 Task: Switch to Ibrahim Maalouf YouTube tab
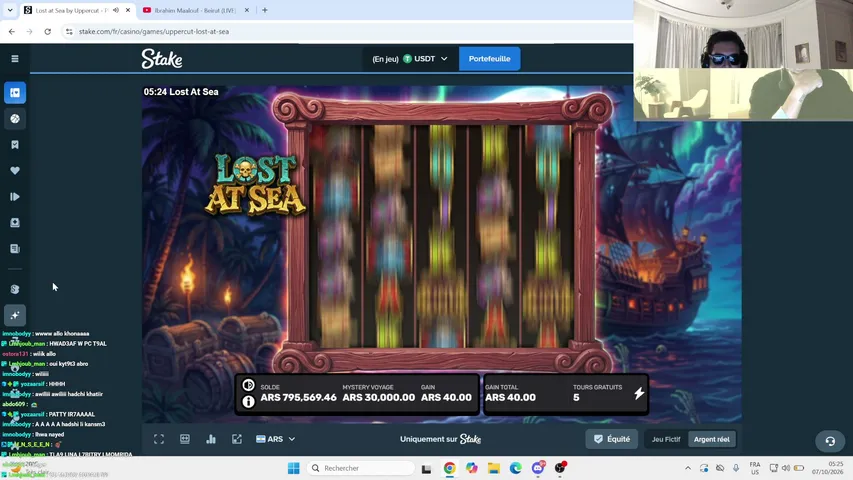(194, 10)
